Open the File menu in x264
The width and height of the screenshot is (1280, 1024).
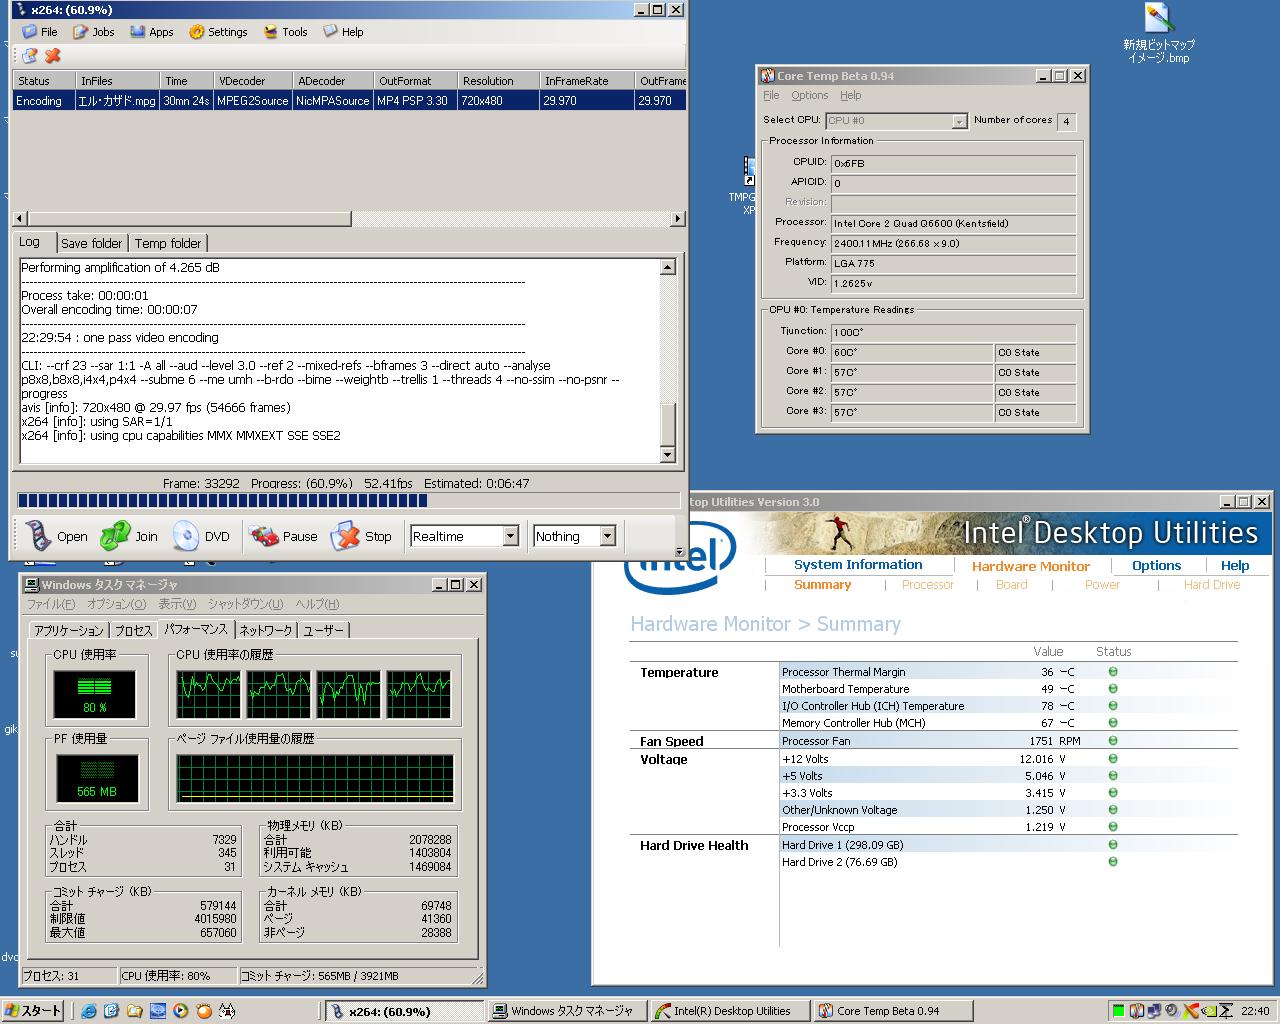click(x=40, y=32)
